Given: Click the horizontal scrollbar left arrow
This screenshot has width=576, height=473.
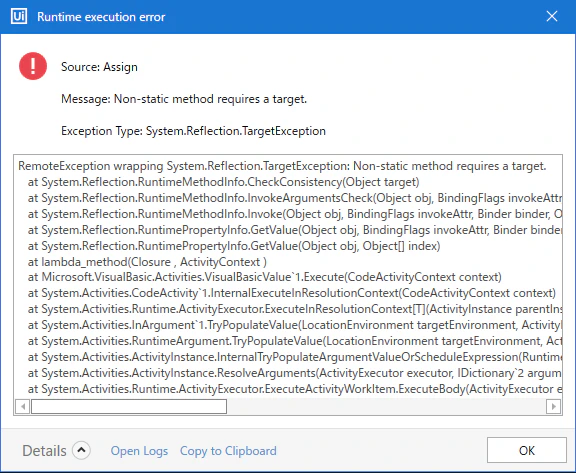Looking at the screenshot, I should pos(23,407).
